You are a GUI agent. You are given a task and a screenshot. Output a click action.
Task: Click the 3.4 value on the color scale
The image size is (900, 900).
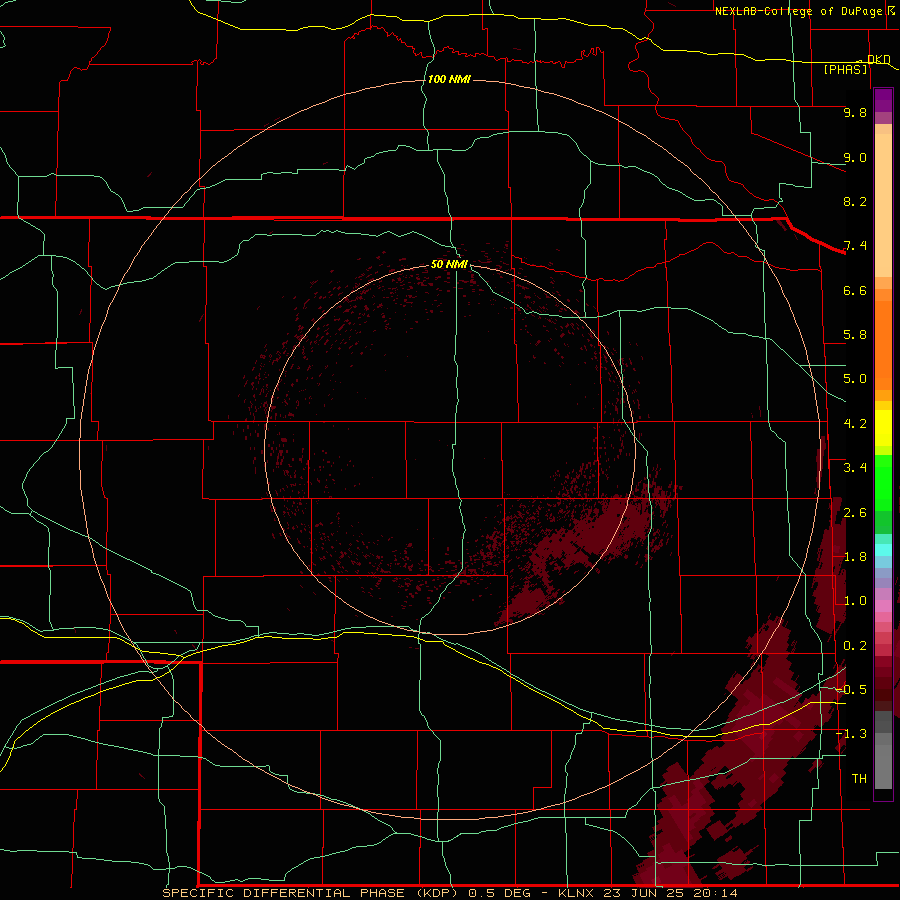855,468
